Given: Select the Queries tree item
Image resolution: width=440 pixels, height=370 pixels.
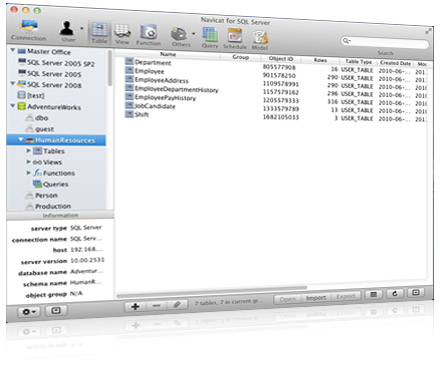Looking at the screenshot, I should (51, 184).
